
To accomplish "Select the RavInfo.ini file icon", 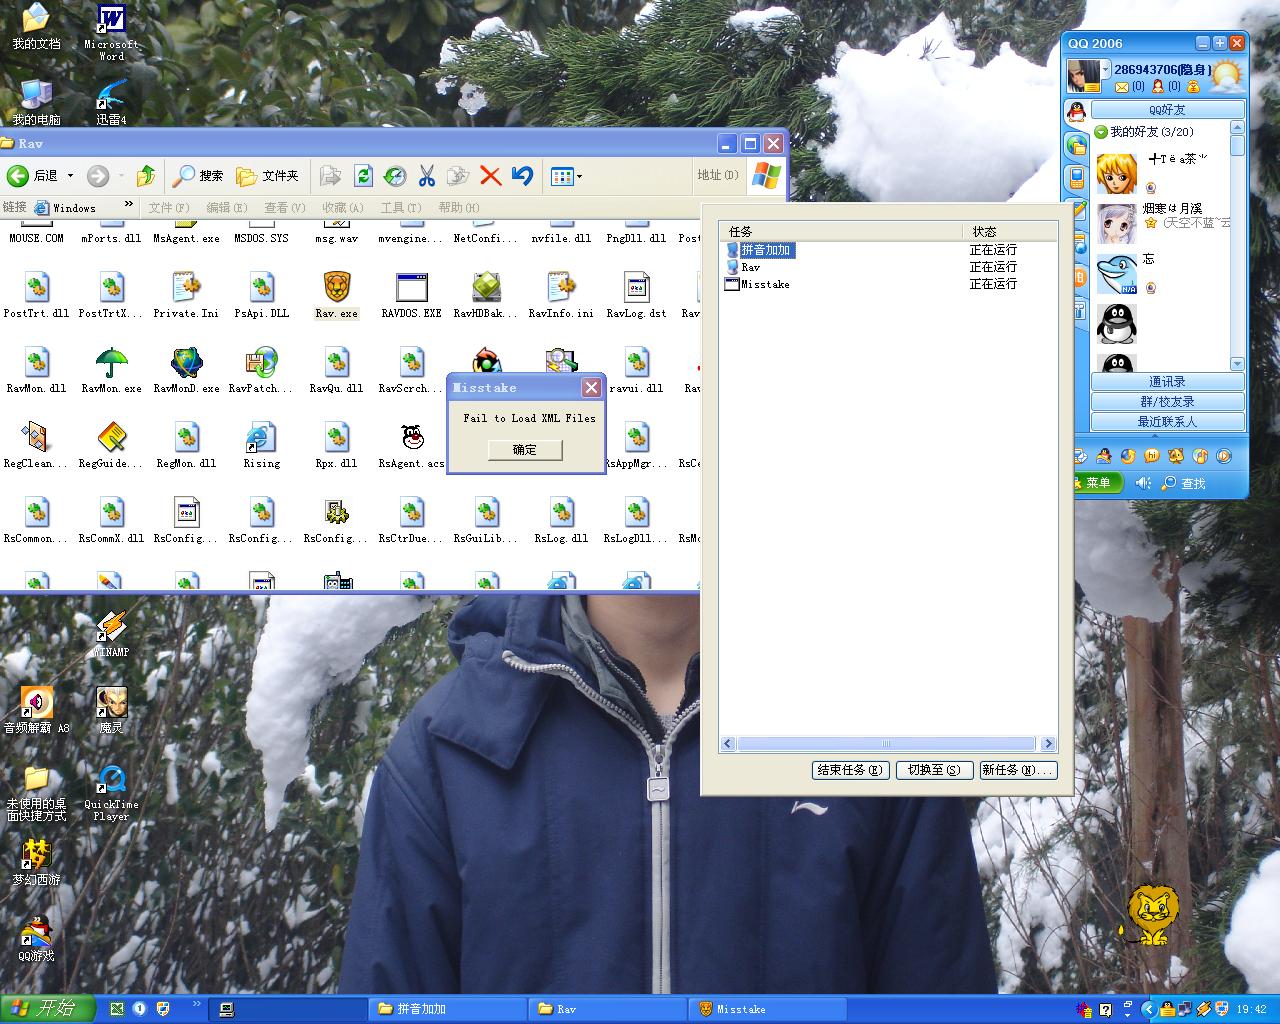I will 562,288.
